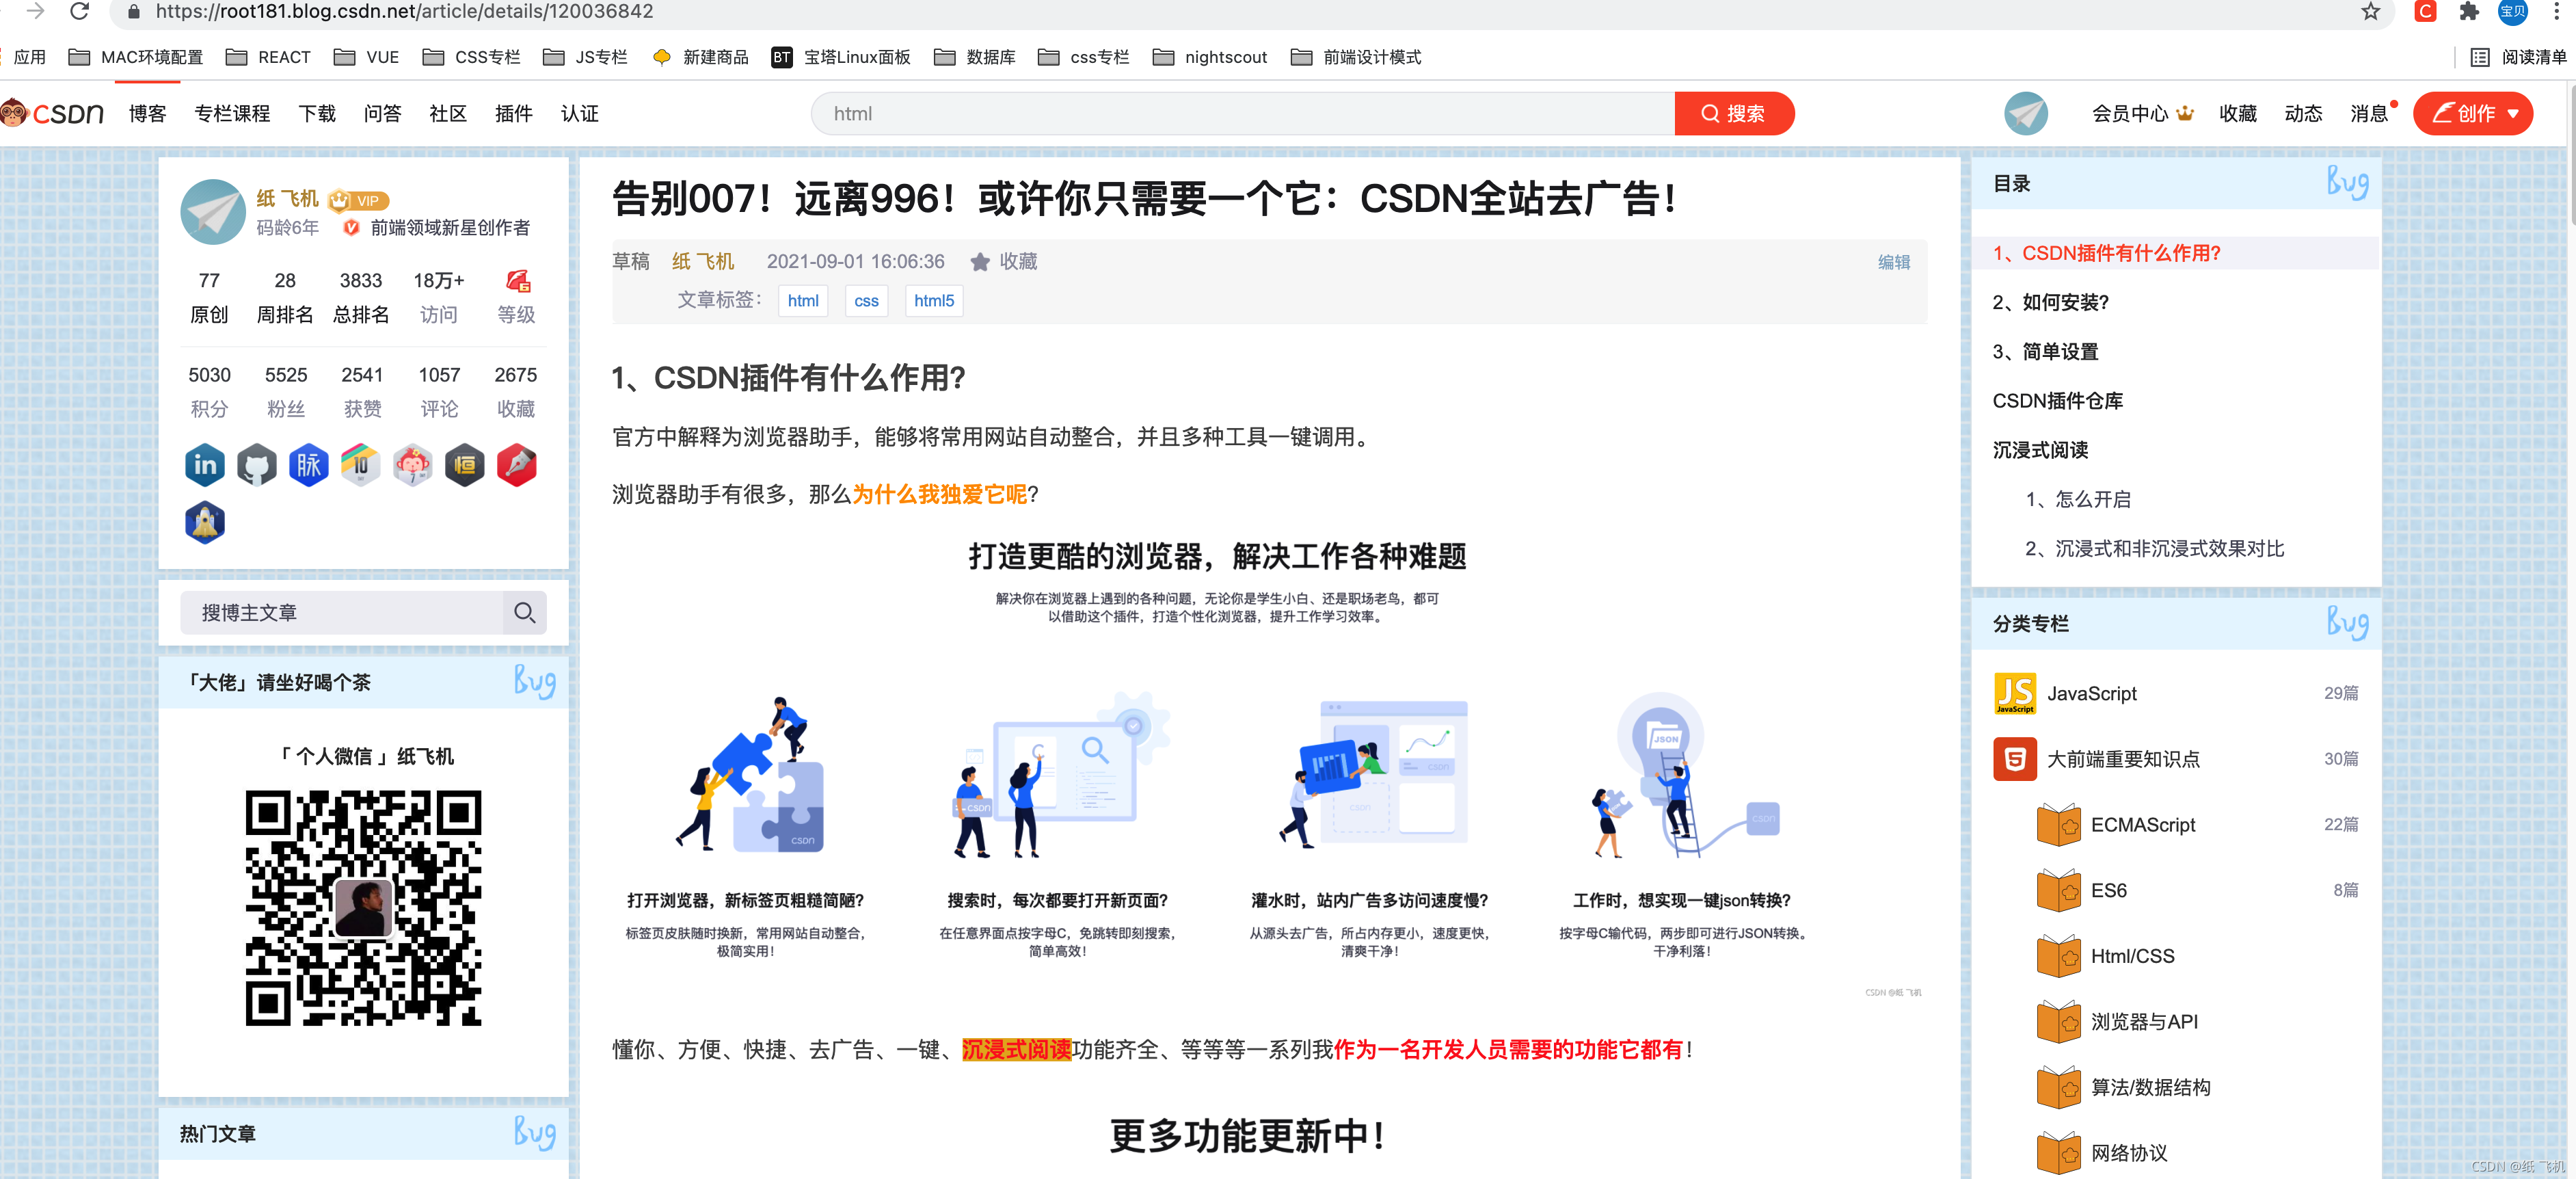Viewport: 2576px width, 1179px height.
Task: Open the 阅读清单 reading list
Action: tap(2518, 57)
